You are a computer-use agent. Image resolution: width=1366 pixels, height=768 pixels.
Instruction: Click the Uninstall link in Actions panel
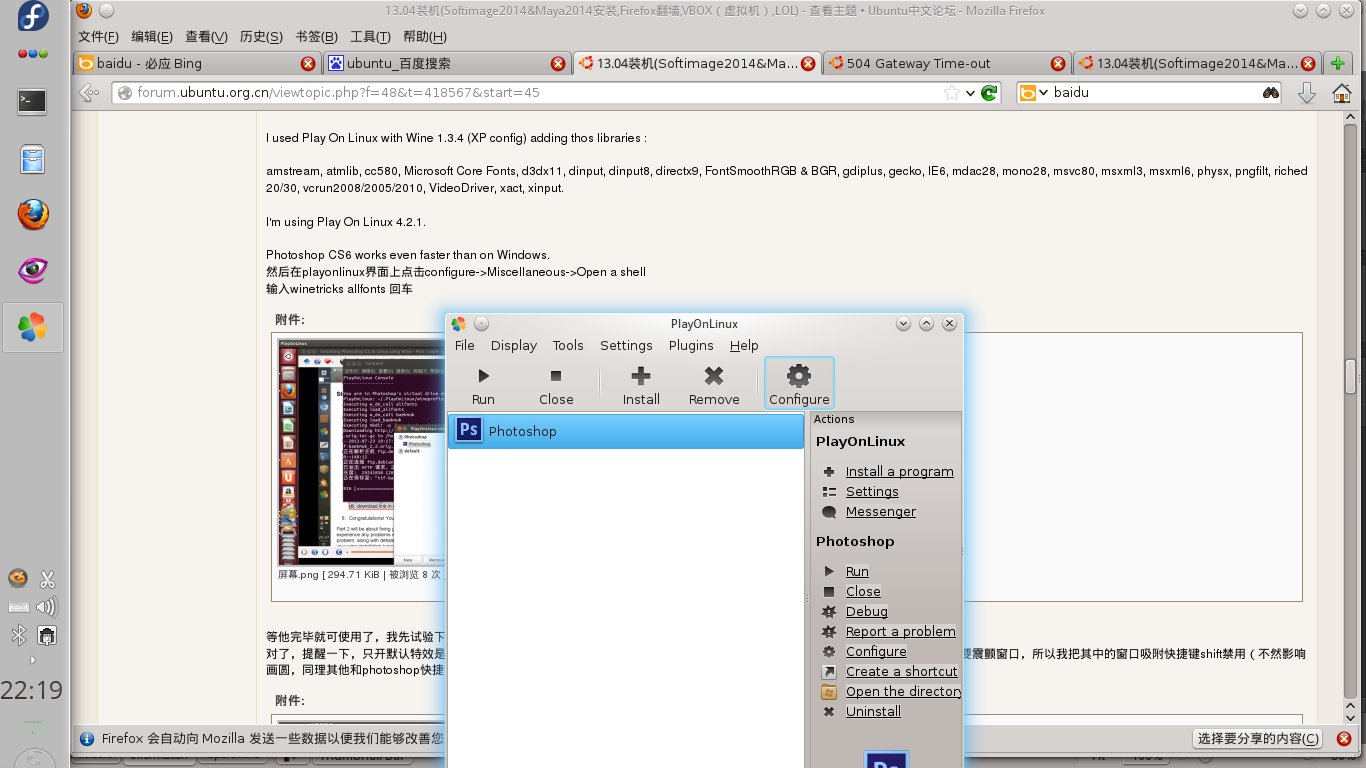tap(873, 711)
